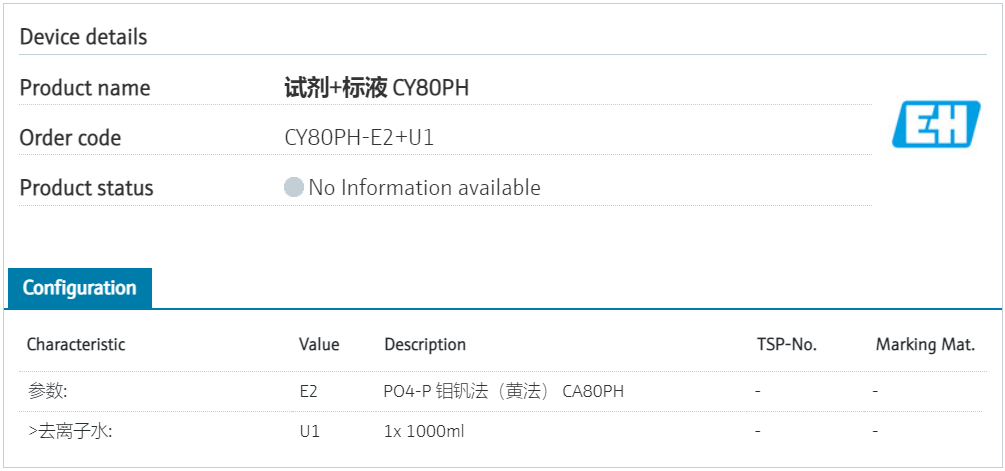Click the Description column header

(x=425, y=345)
